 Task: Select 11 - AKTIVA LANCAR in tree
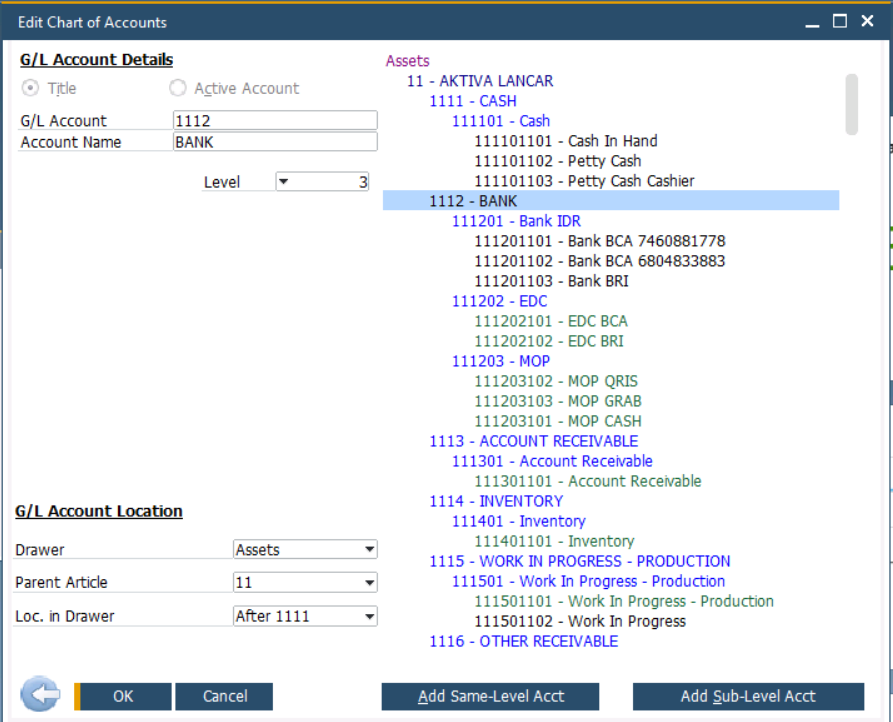click(x=480, y=81)
